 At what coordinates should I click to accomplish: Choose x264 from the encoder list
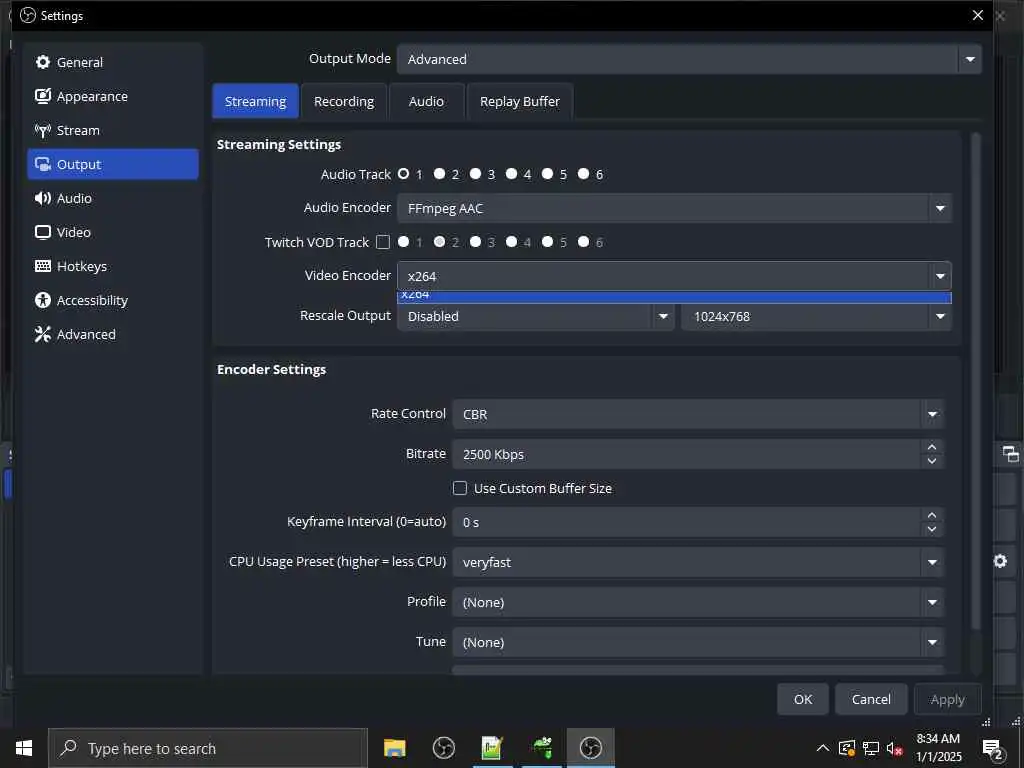click(674, 297)
